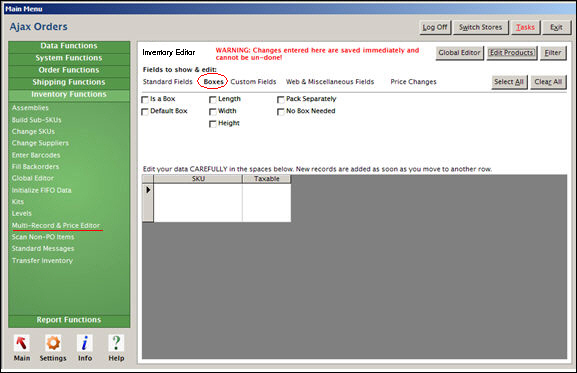Select the row marker arrow in grid
Image resolution: width=577 pixels, height=373 pixels.
(x=148, y=190)
